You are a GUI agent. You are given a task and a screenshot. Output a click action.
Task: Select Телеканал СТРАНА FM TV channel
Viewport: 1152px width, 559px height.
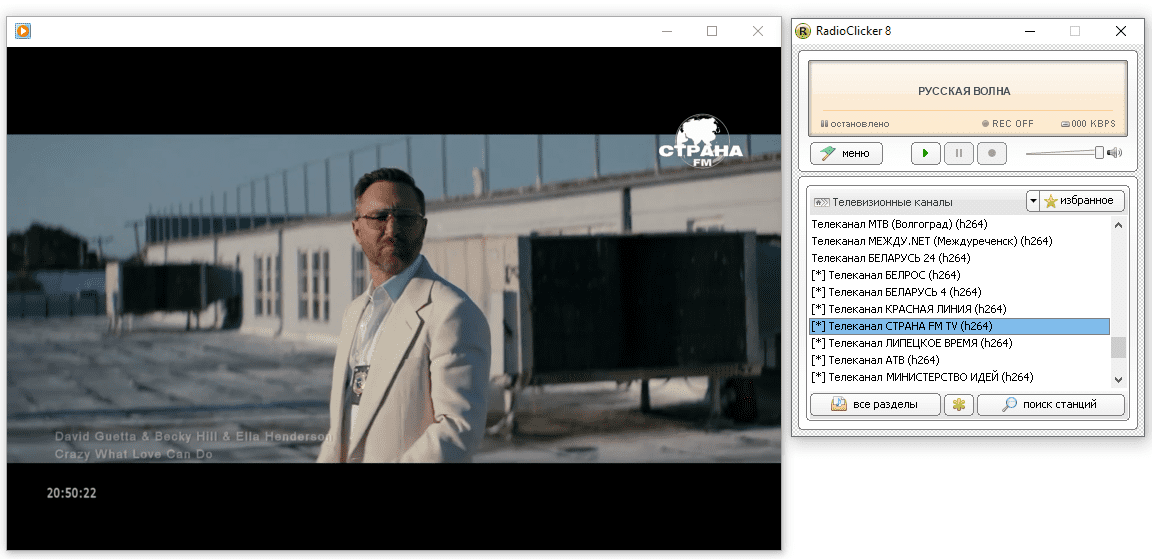tap(960, 326)
